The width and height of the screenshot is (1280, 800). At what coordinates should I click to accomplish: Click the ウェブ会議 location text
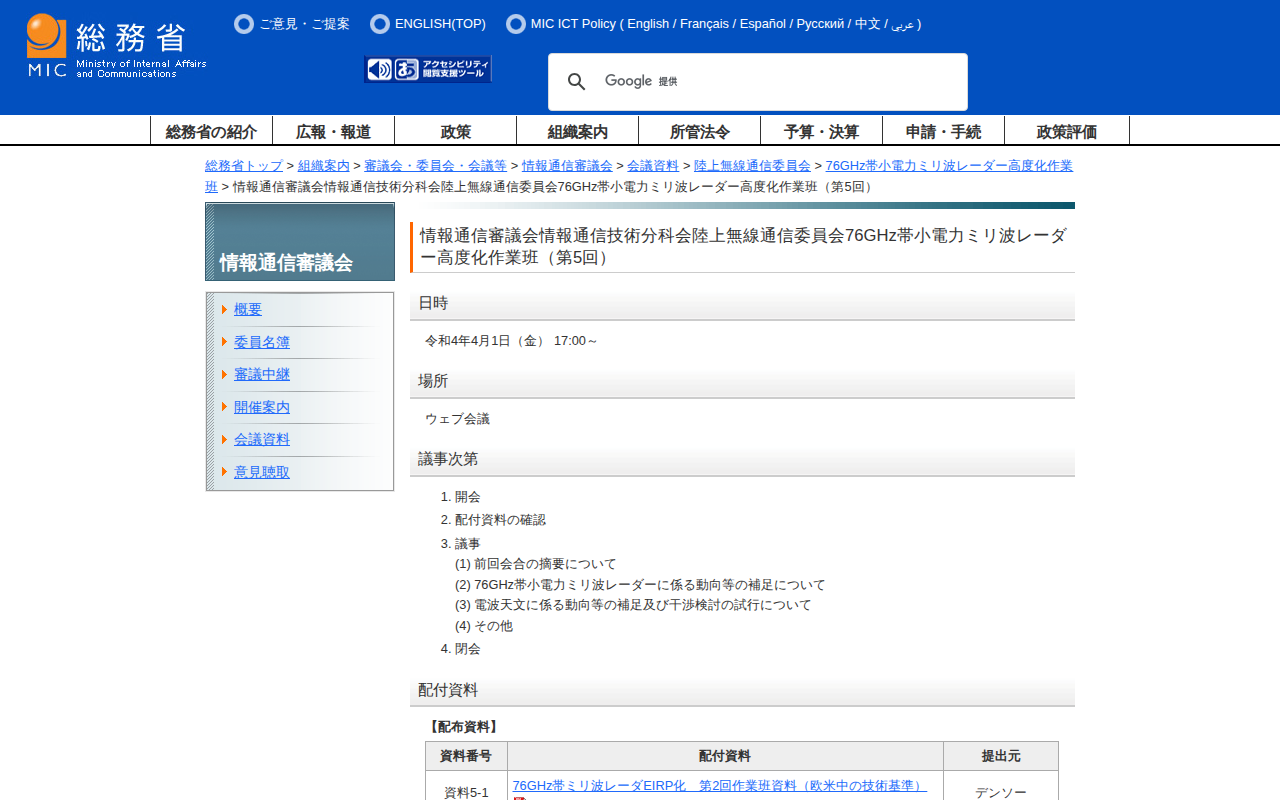[x=457, y=419]
